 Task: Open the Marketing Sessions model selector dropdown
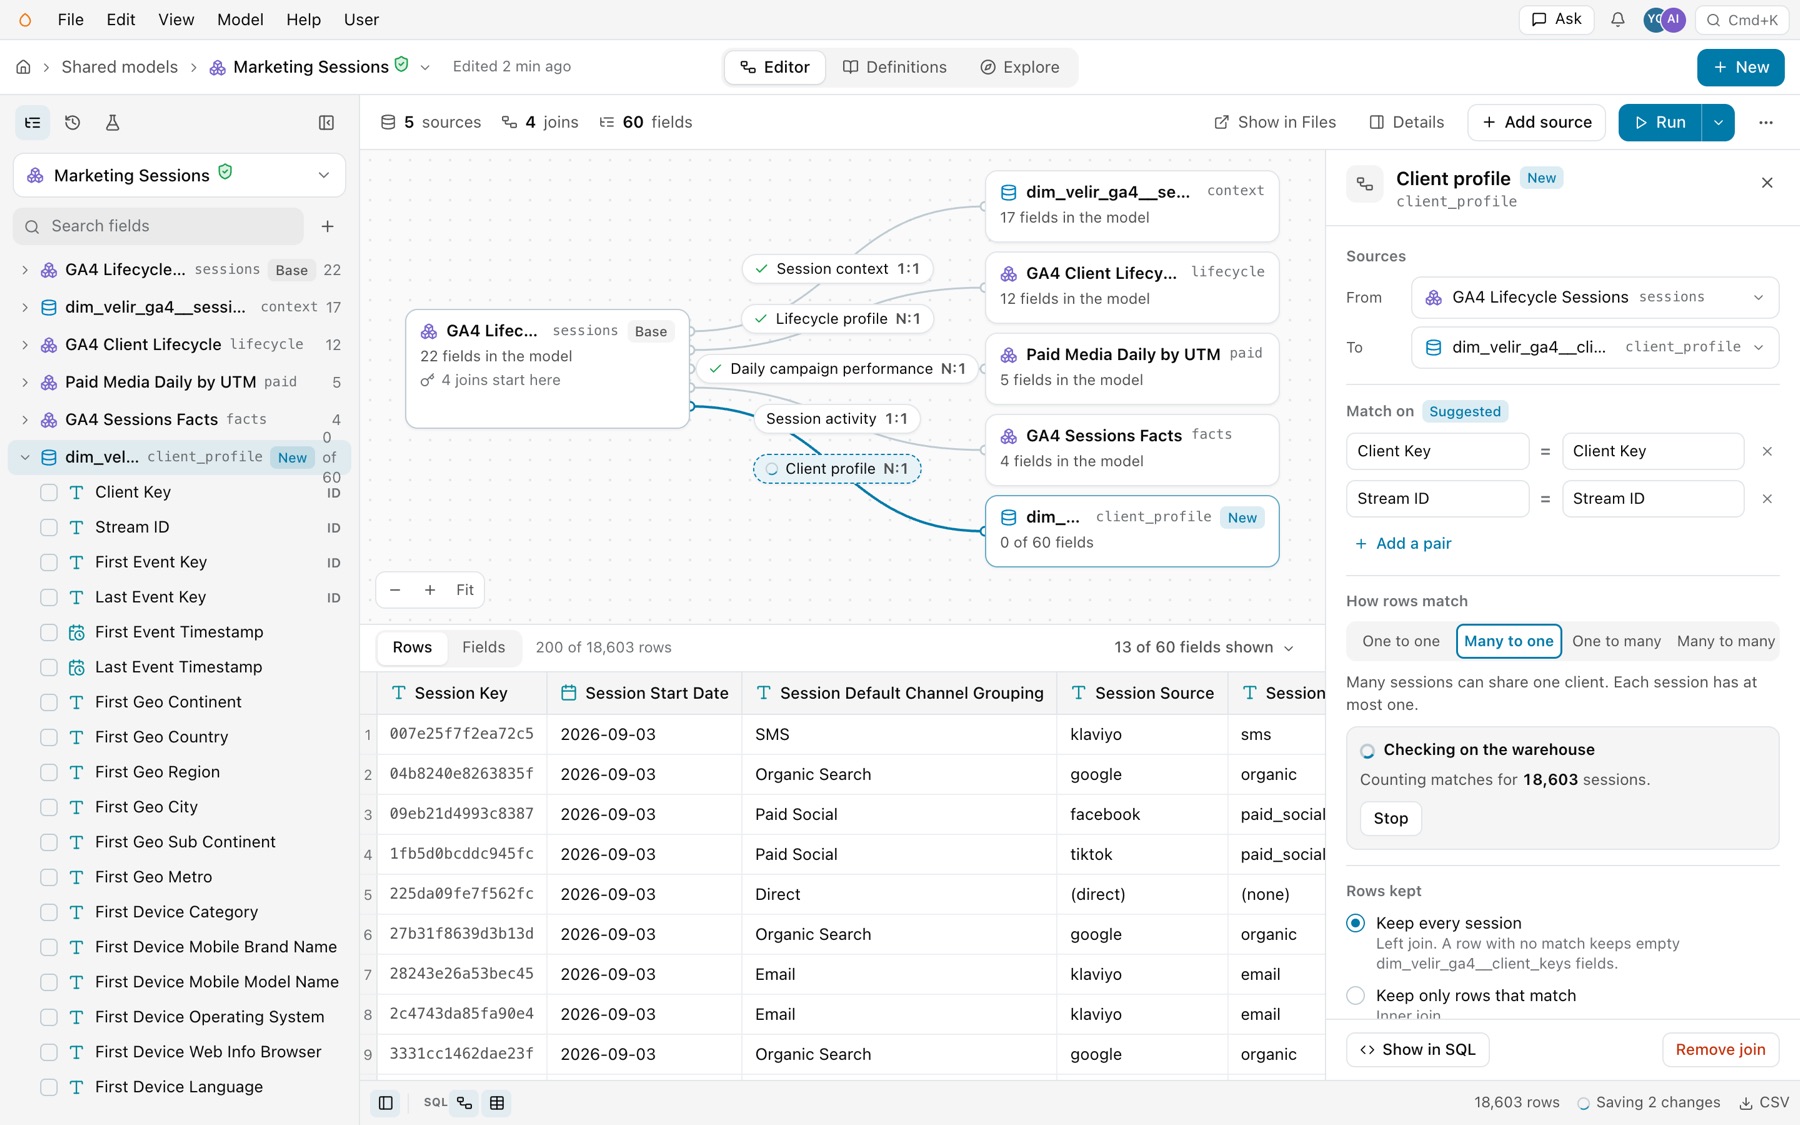[179, 176]
